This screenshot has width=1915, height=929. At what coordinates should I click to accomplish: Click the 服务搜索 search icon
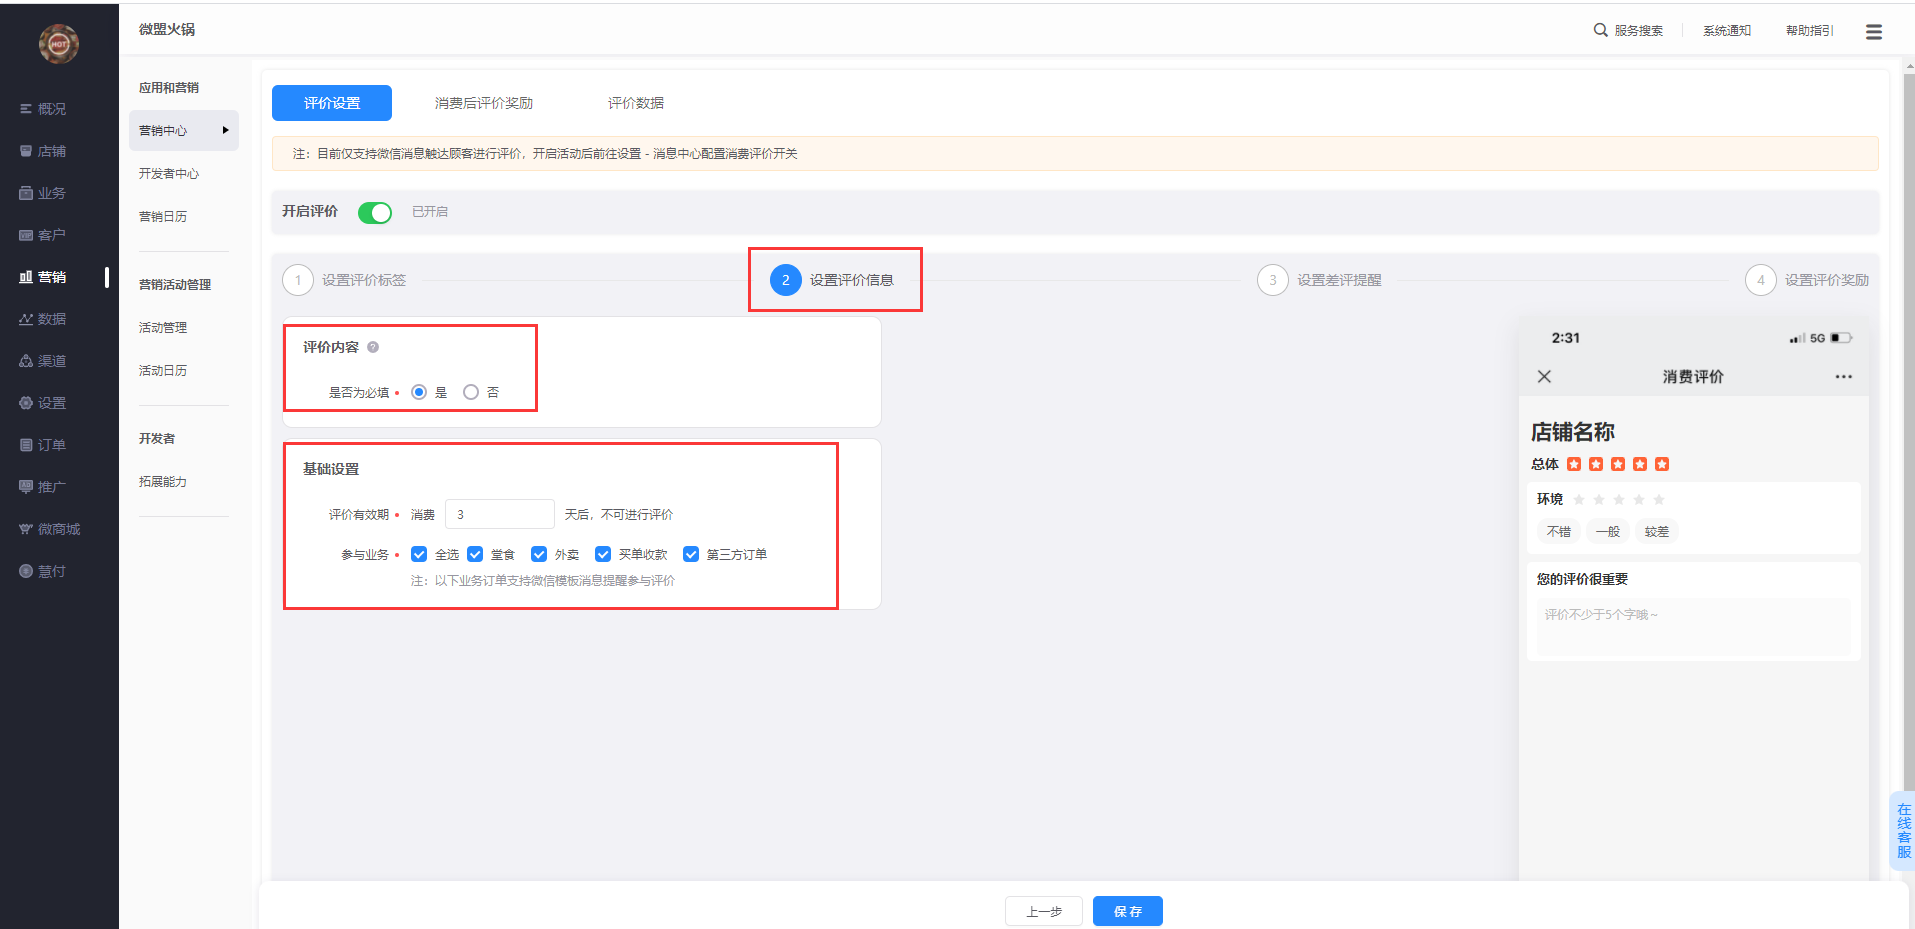coord(1600,30)
